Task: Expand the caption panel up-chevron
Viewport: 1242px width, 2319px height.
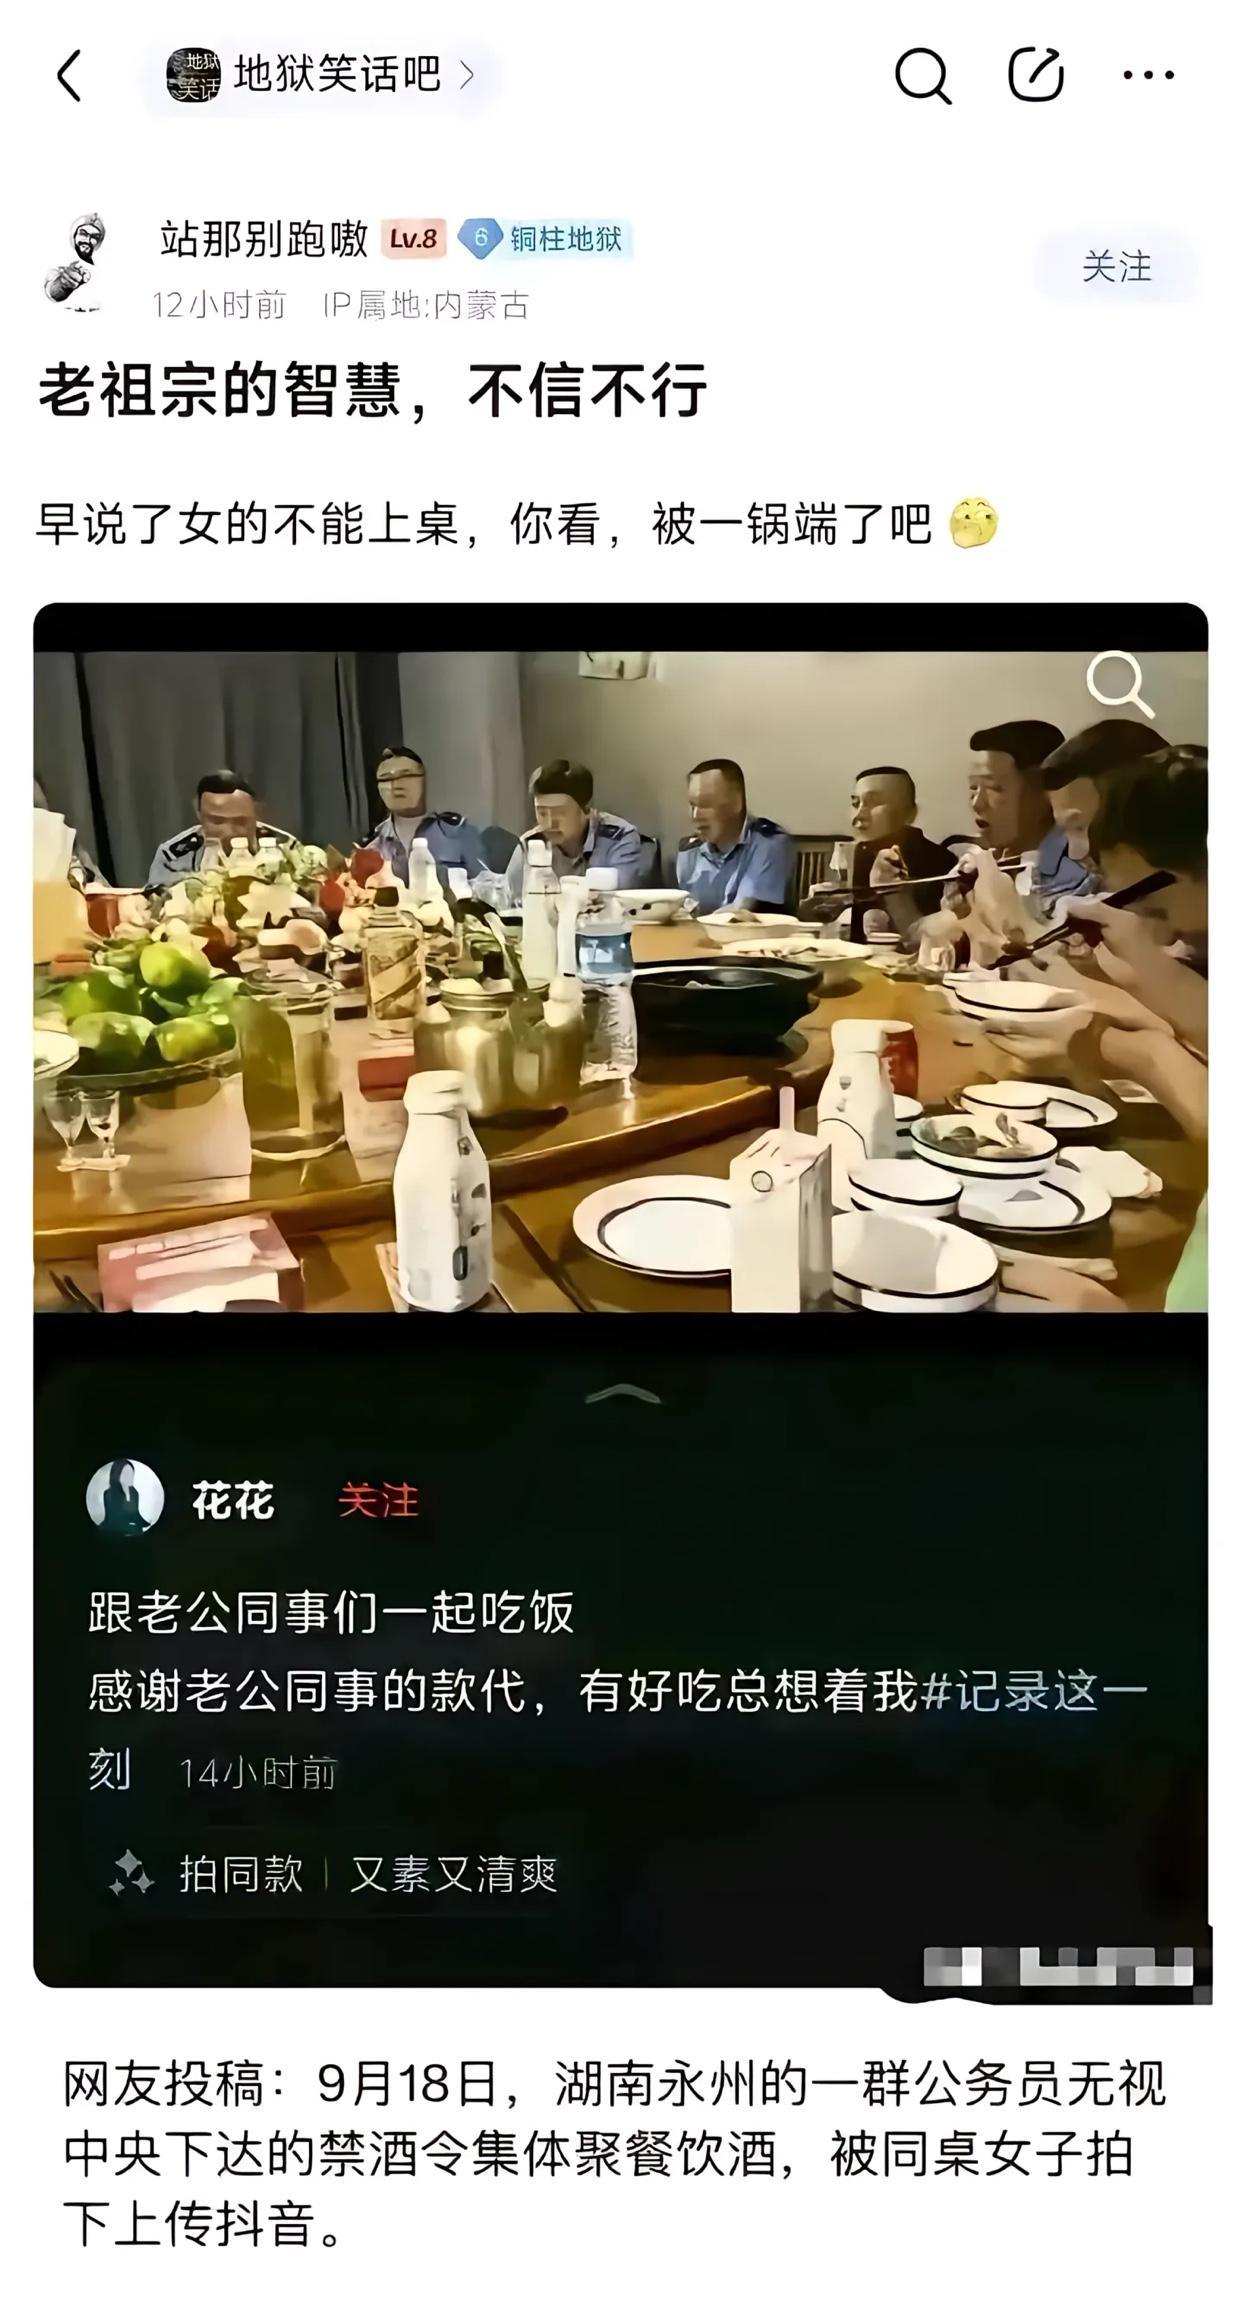Action: click(x=621, y=1395)
